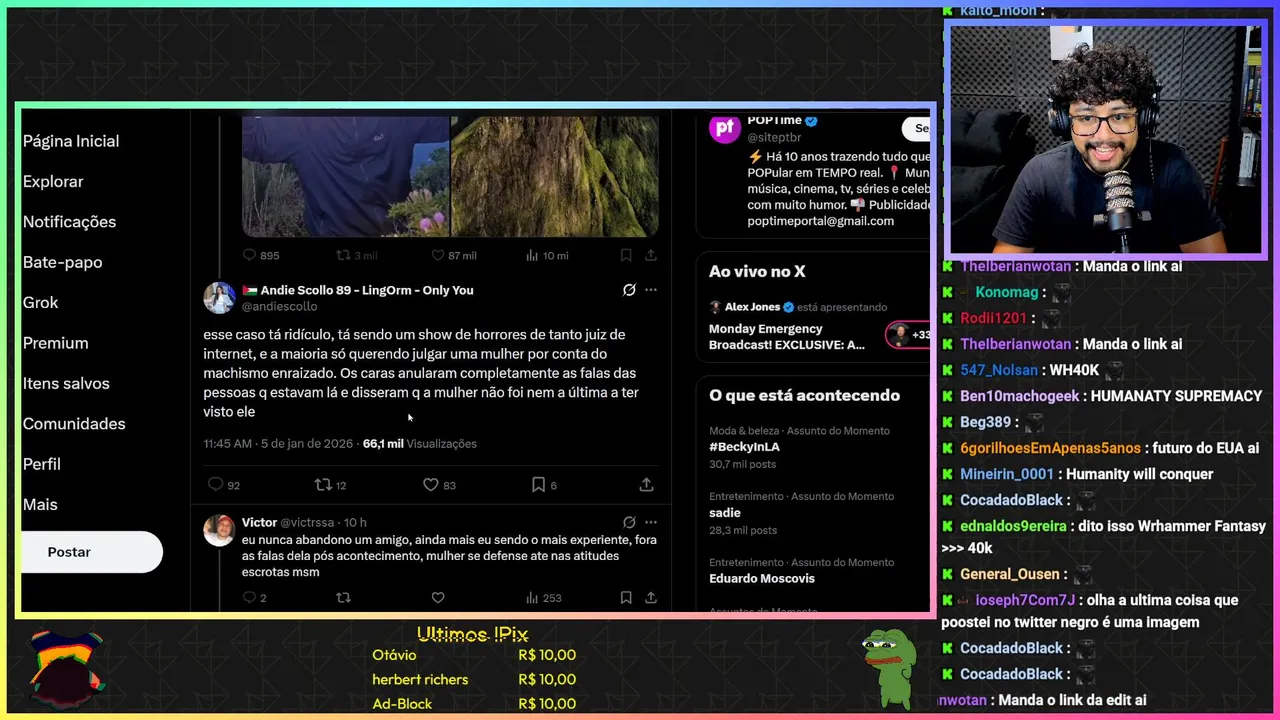The width and height of the screenshot is (1280, 720).
Task: Like Victor's reply
Action: coord(437,597)
